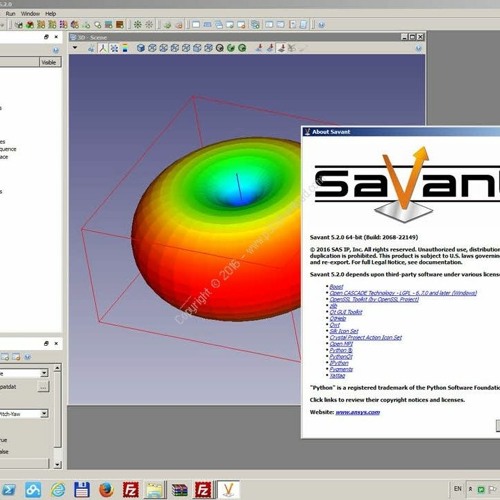Click the first green snowflake icon in main toolbar

tap(137, 24)
